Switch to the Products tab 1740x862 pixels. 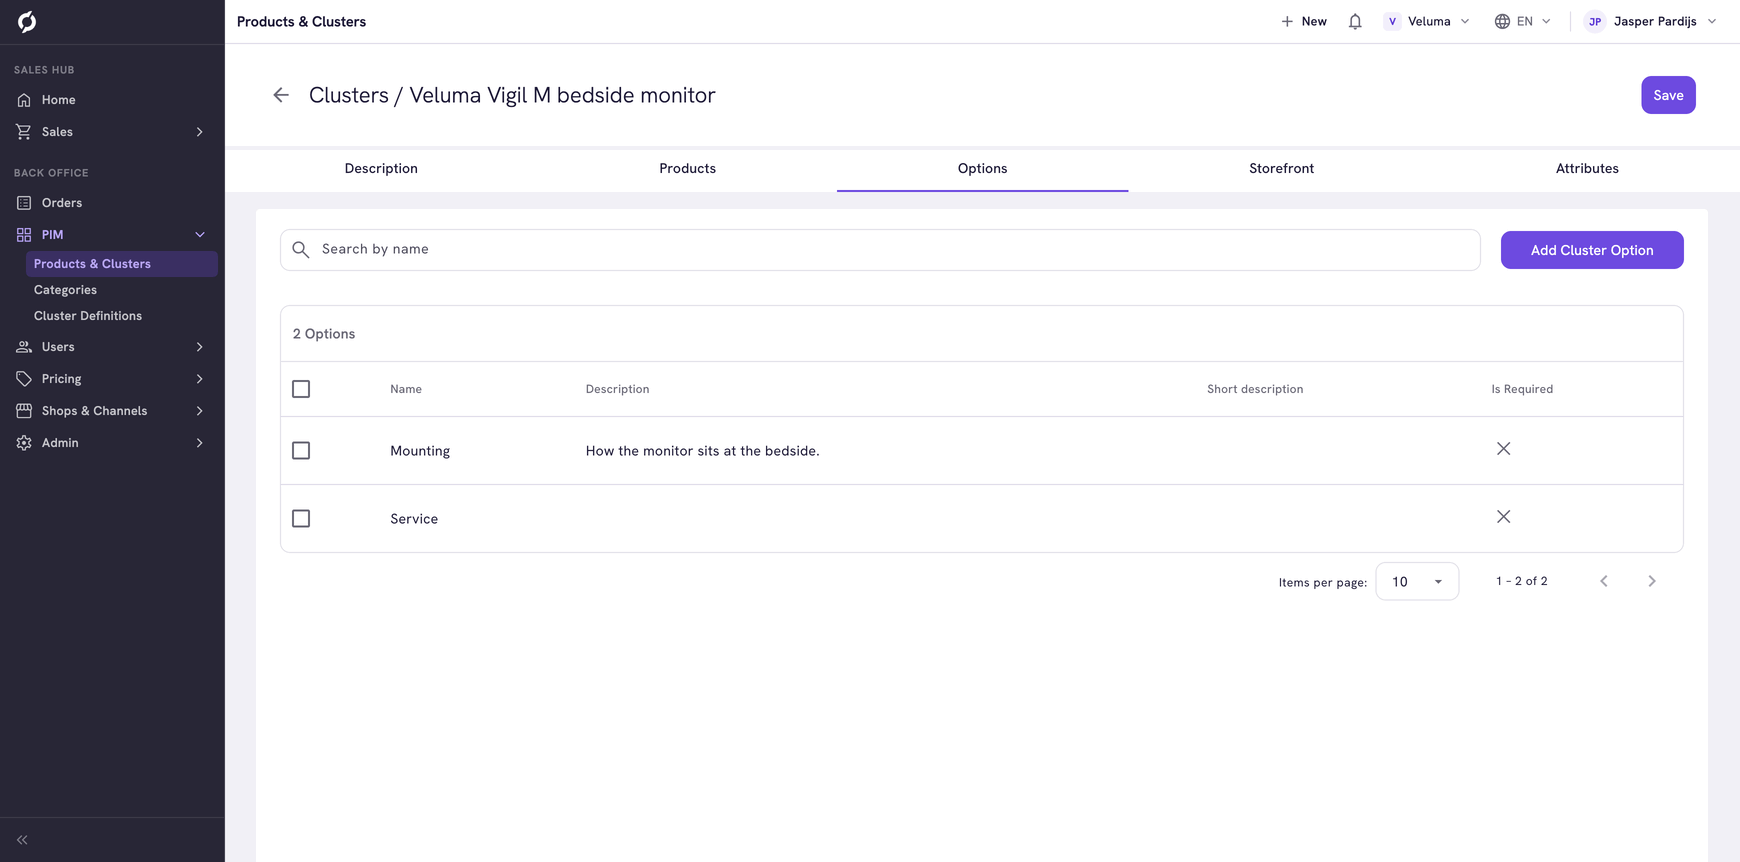coord(687,169)
